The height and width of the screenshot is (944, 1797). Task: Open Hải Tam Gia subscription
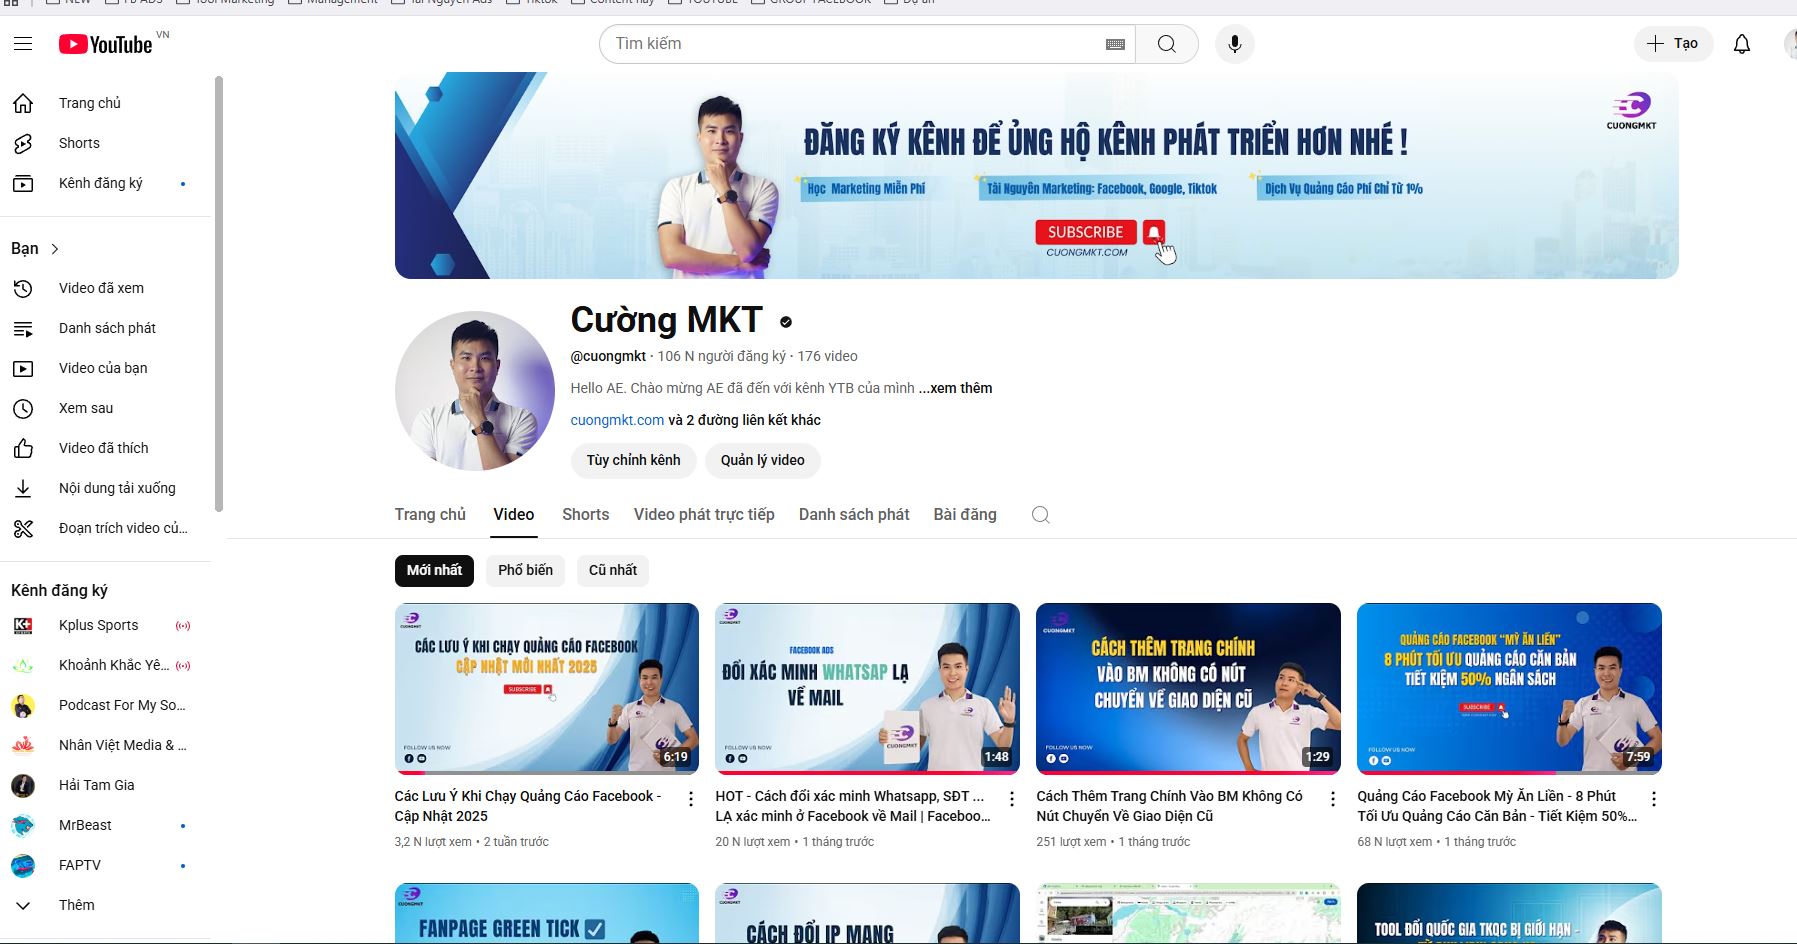105,785
